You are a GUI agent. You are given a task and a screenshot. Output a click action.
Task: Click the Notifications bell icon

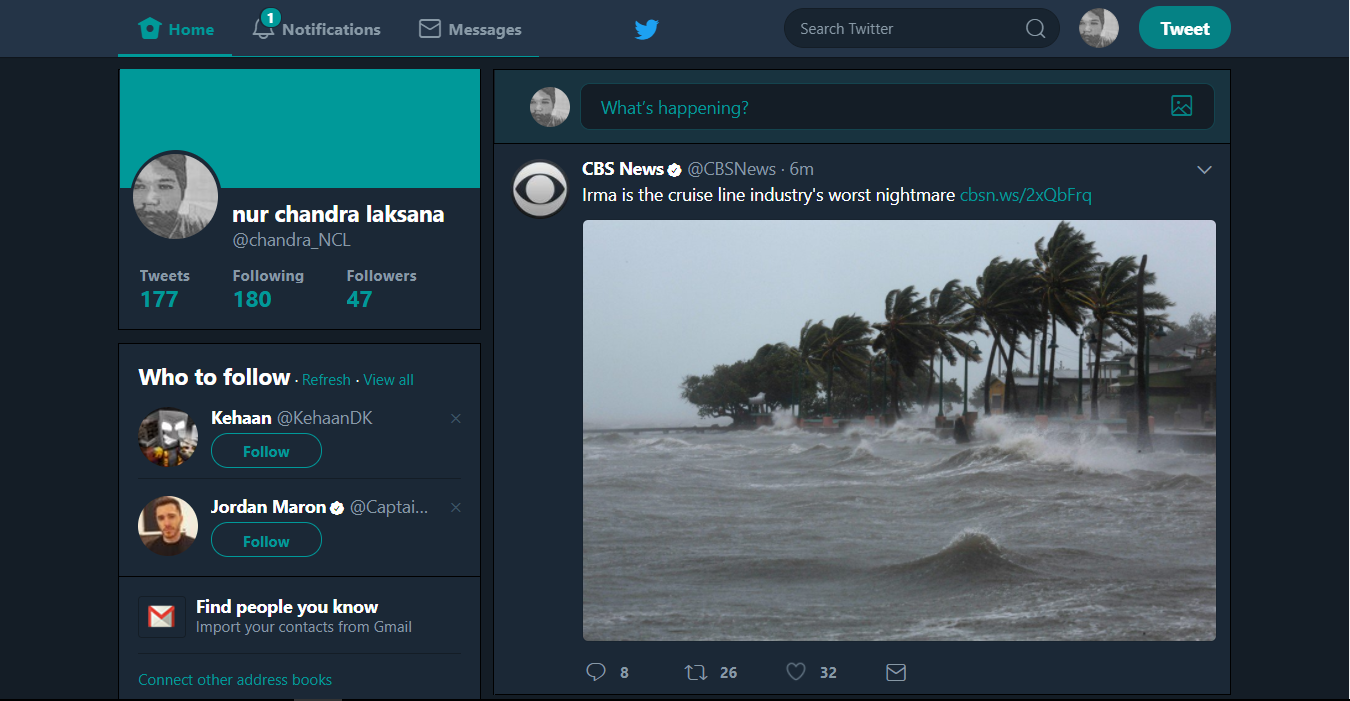point(262,28)
